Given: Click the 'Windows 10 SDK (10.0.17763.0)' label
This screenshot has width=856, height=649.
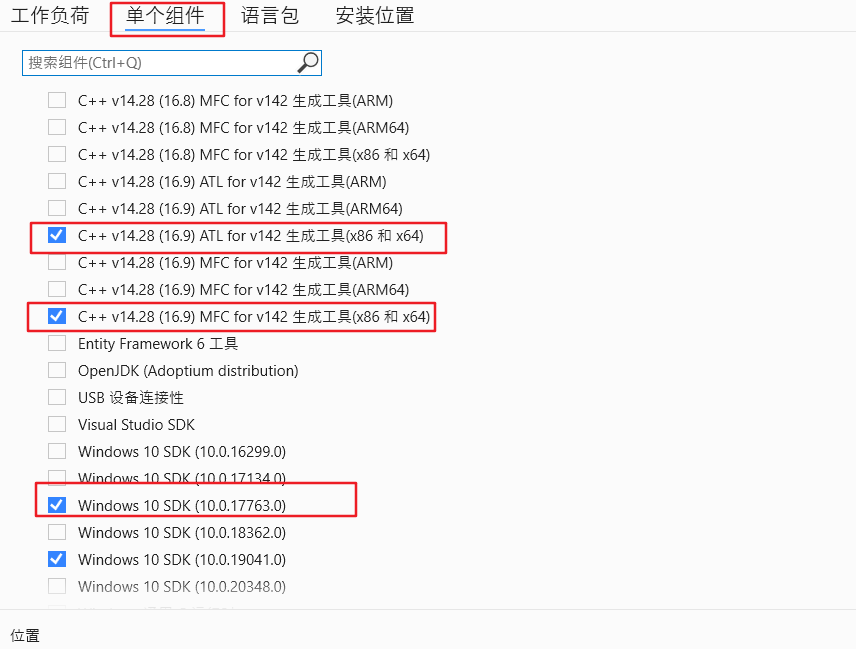Looking at the screenshot, I should 182,506.
